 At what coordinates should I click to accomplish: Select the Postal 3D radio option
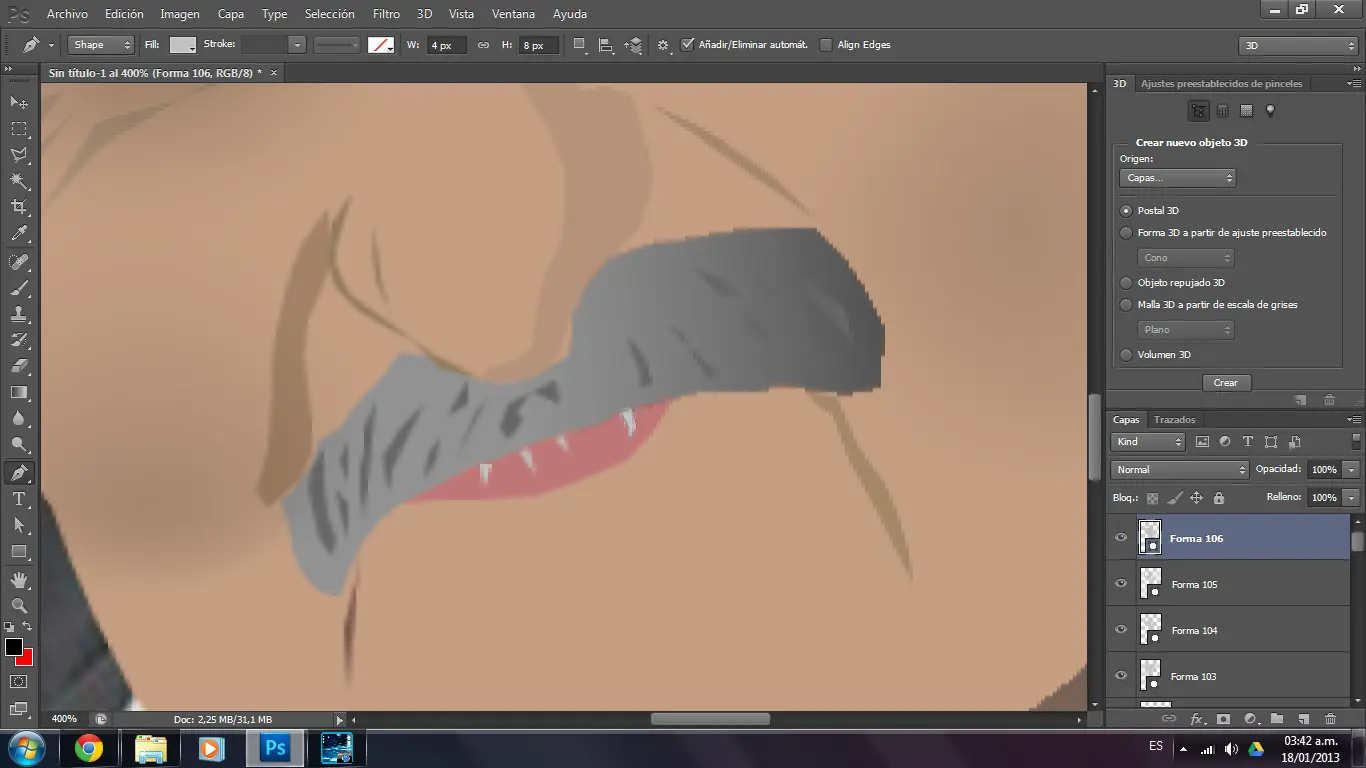coord(1127,211)
